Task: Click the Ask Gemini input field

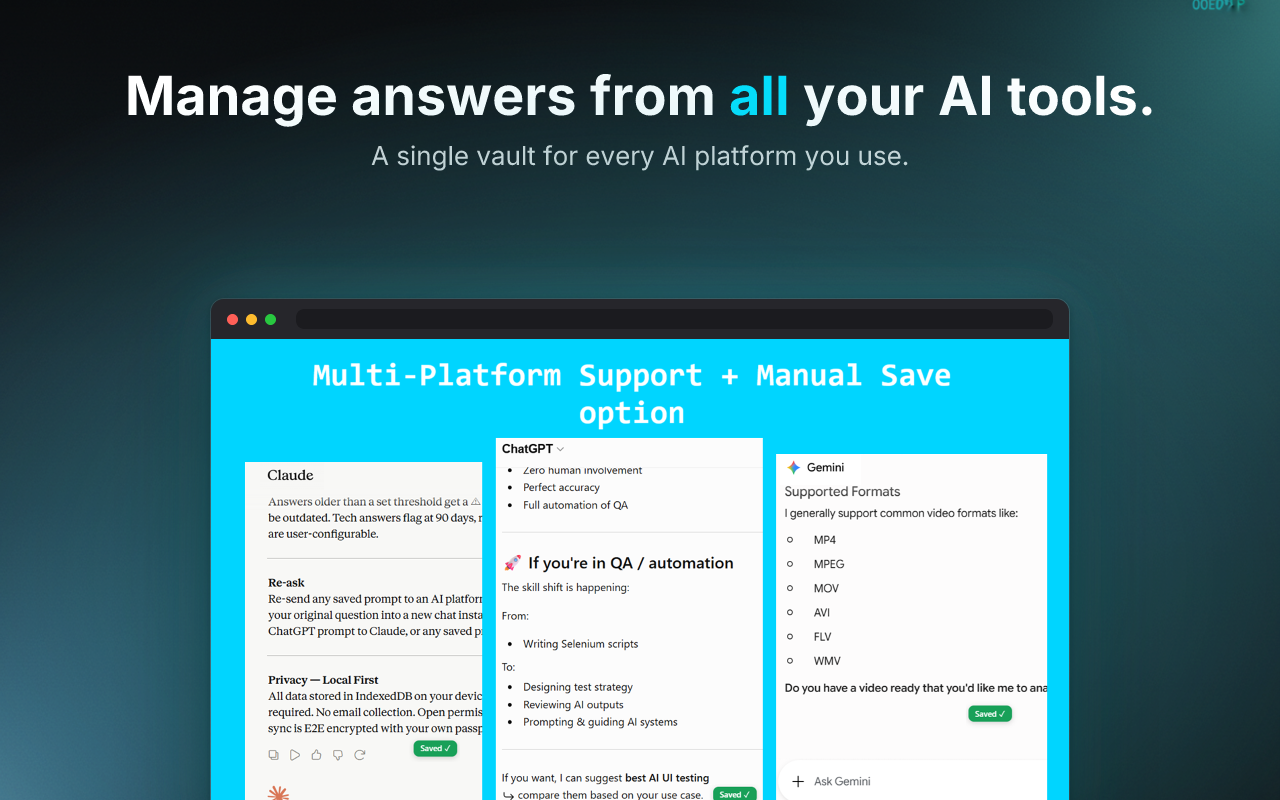Action: tap(912, 781)
